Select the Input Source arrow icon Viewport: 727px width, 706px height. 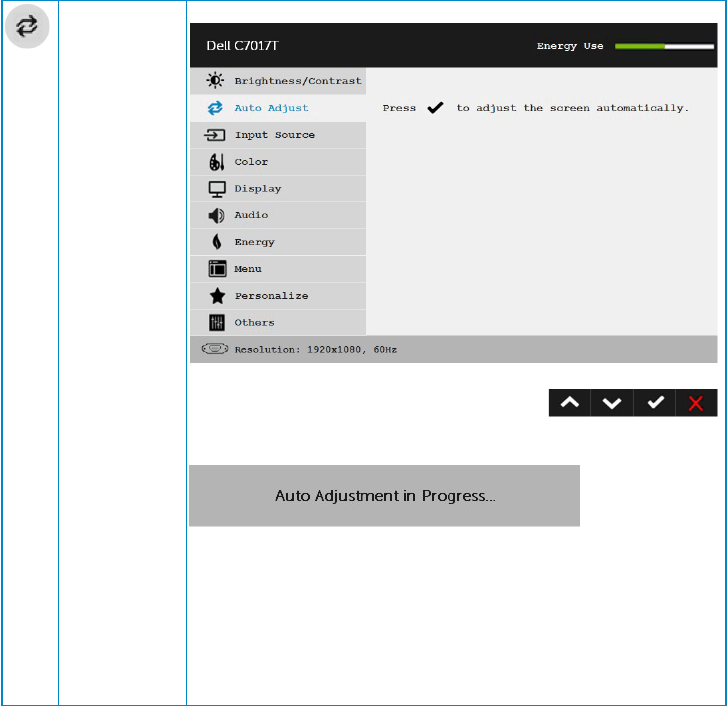(215, 135)
